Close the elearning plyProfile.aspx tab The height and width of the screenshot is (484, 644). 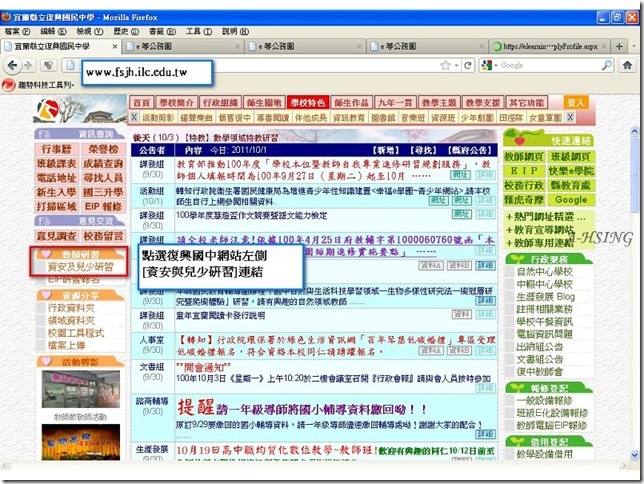click(x=604, y=46)
